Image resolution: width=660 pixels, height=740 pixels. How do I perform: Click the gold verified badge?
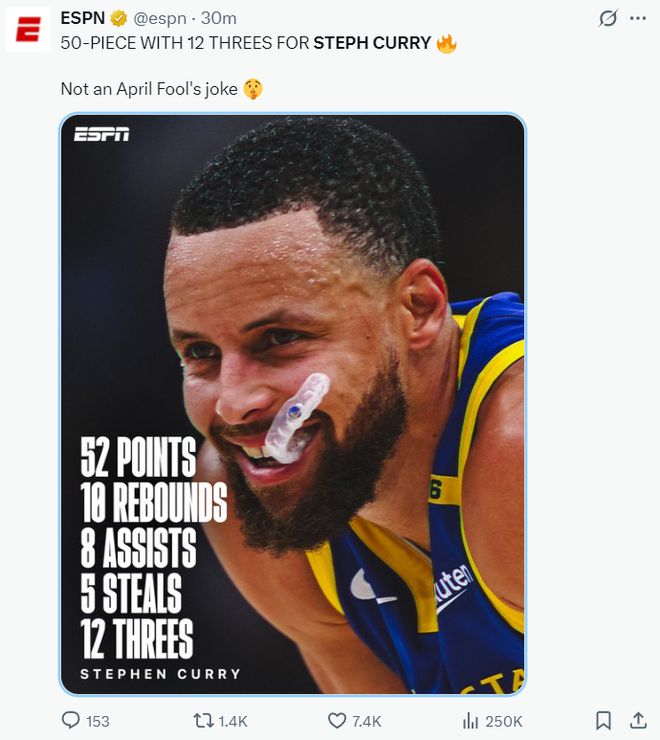[119, 19]
